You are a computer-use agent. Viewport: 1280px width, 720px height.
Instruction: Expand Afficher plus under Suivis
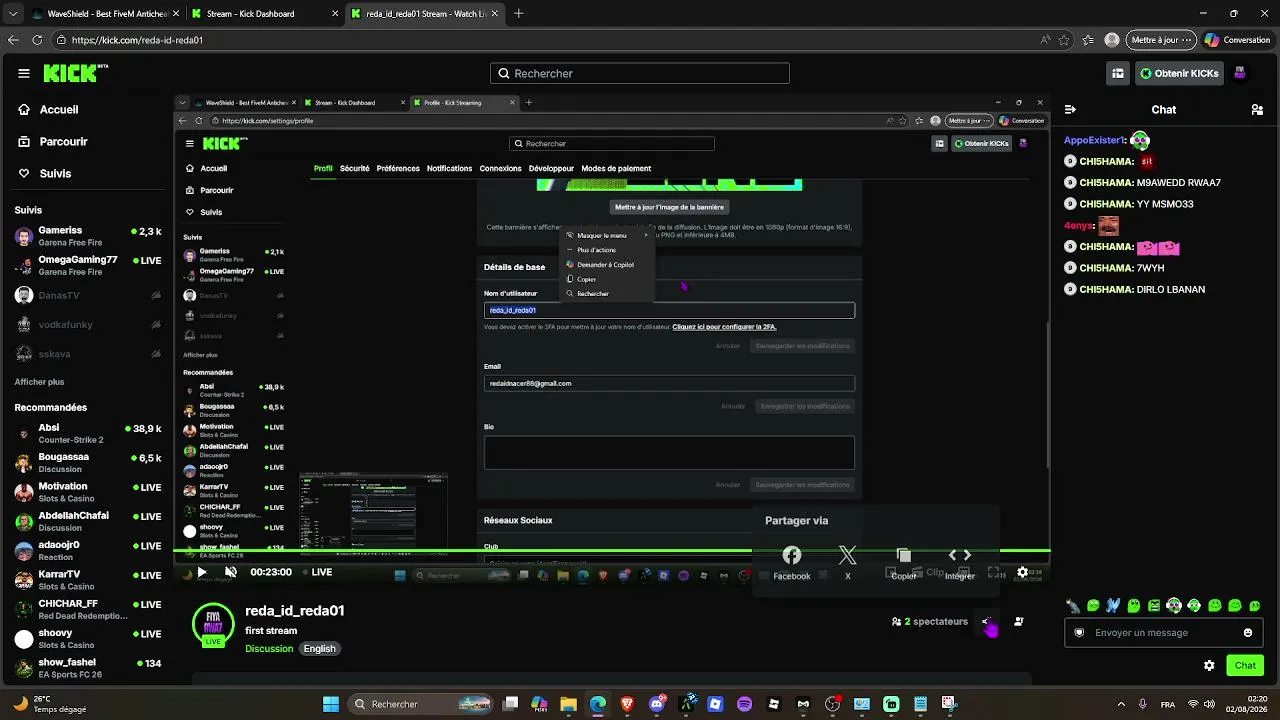point(39,382)
